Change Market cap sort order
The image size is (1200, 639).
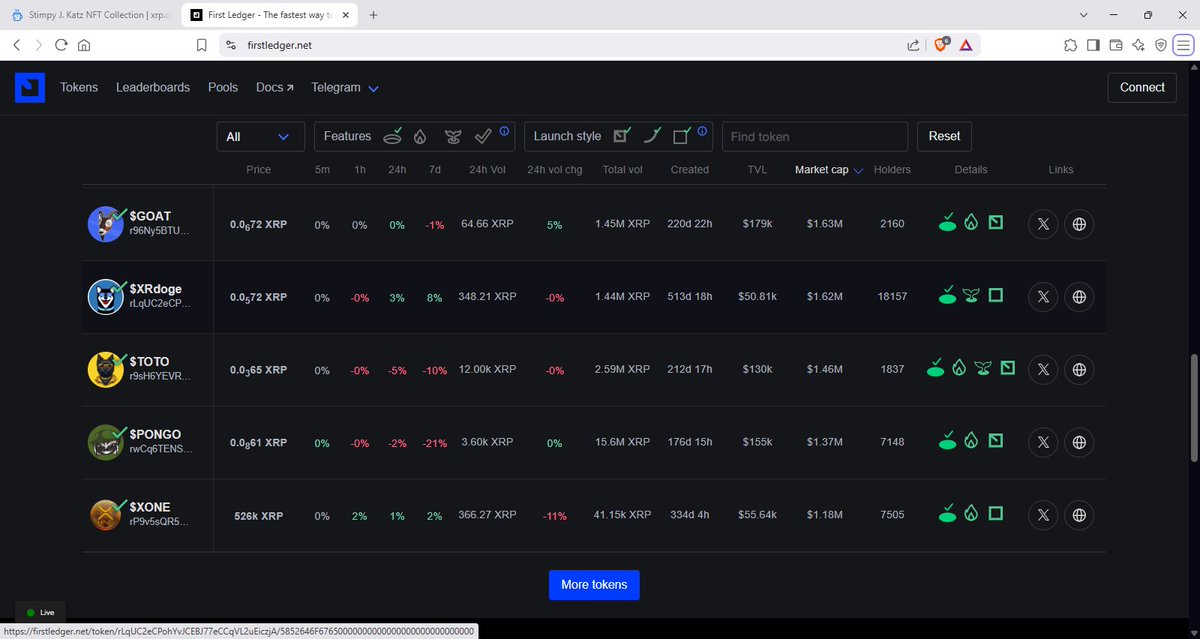pos(829,170)
